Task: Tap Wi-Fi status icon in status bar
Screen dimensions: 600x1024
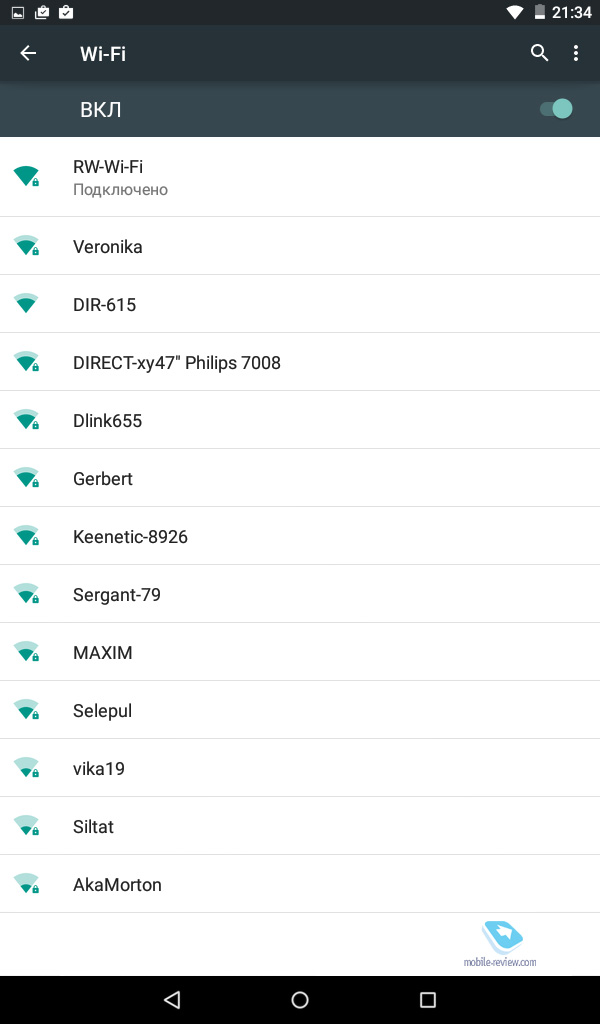Action: point(515,12)
